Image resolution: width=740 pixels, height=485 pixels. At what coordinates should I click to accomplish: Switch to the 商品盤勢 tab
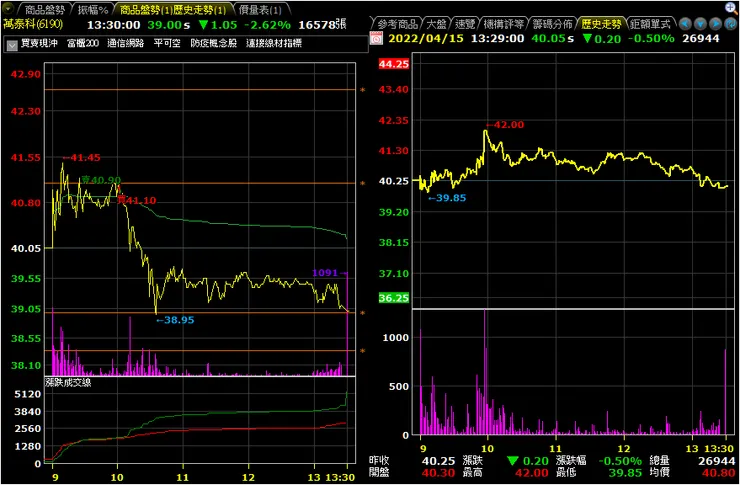point(44,9)
